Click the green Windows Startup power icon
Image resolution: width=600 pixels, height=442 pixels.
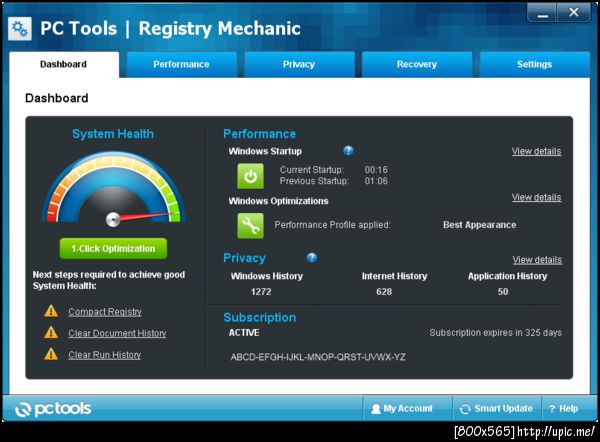pos(250,176)
